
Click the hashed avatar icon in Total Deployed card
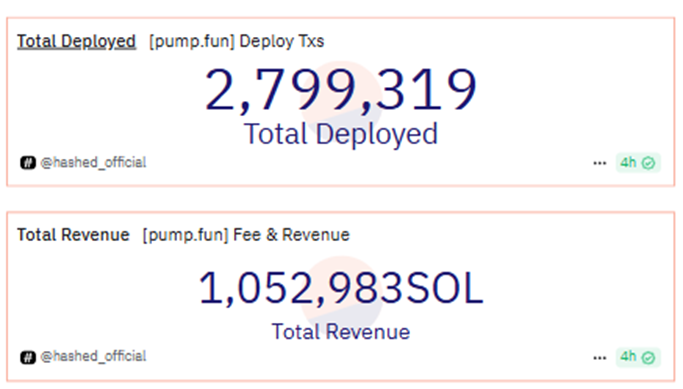[x=28, y=163]
